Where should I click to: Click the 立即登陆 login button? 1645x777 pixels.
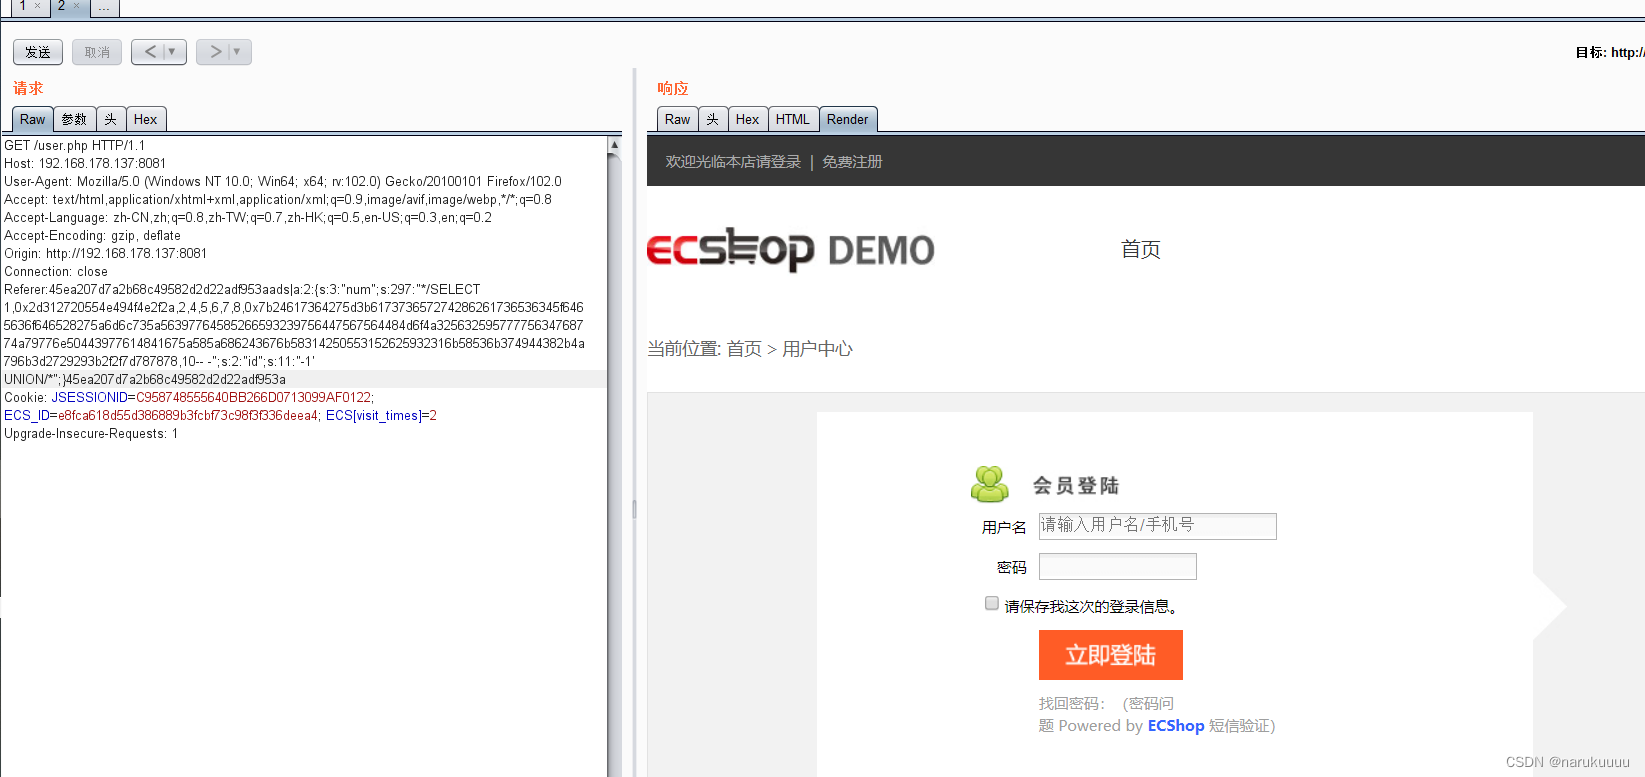[x=1110, y=655]
